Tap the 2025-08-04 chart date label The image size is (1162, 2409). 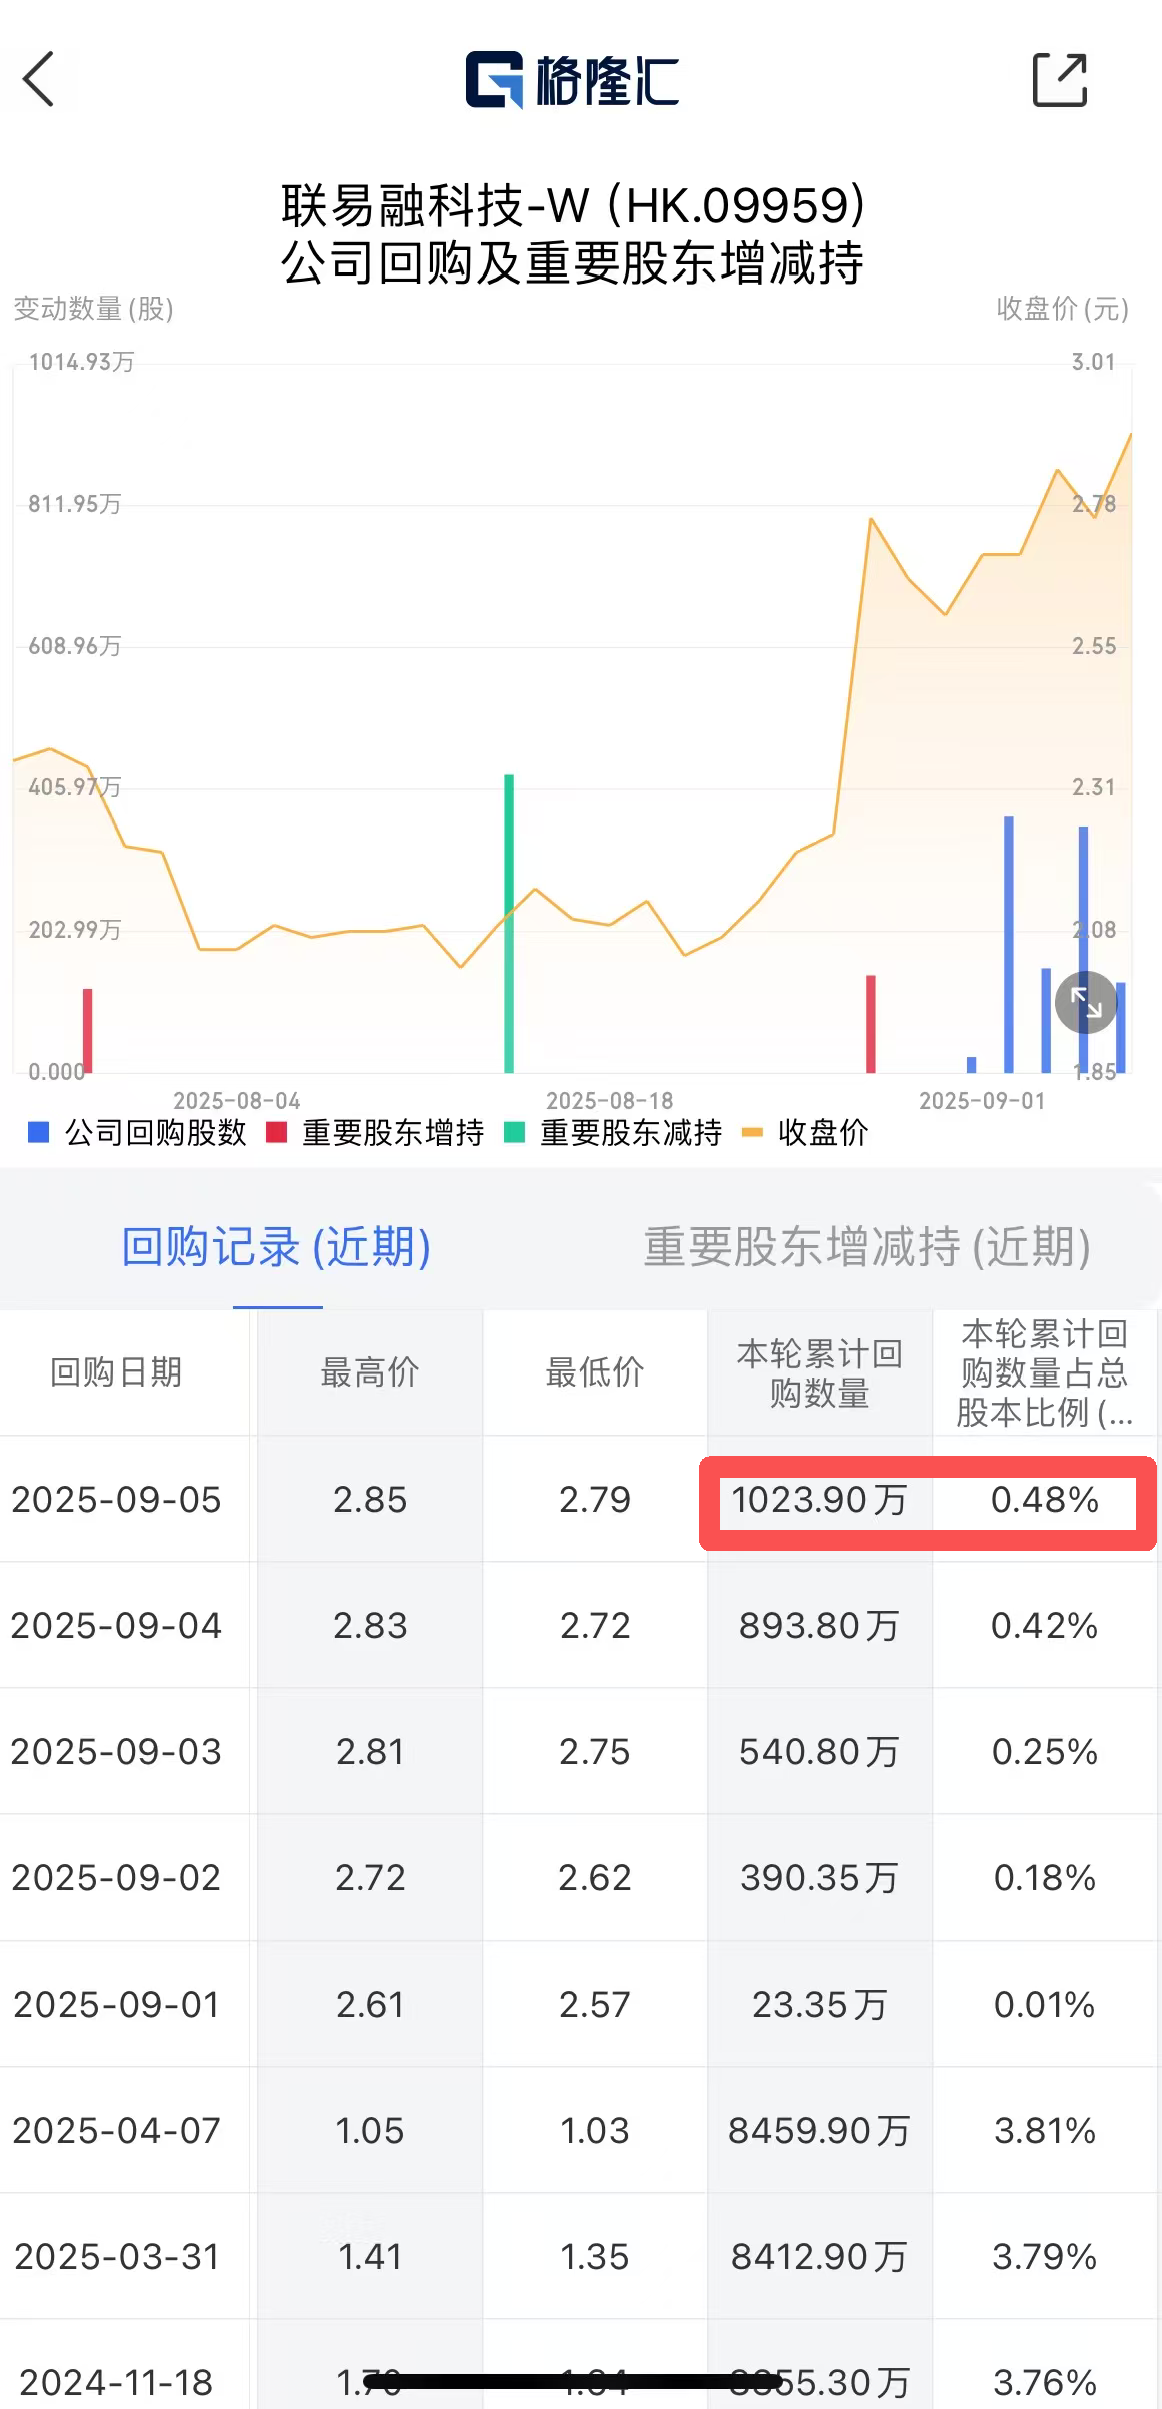click(237, 1101)
